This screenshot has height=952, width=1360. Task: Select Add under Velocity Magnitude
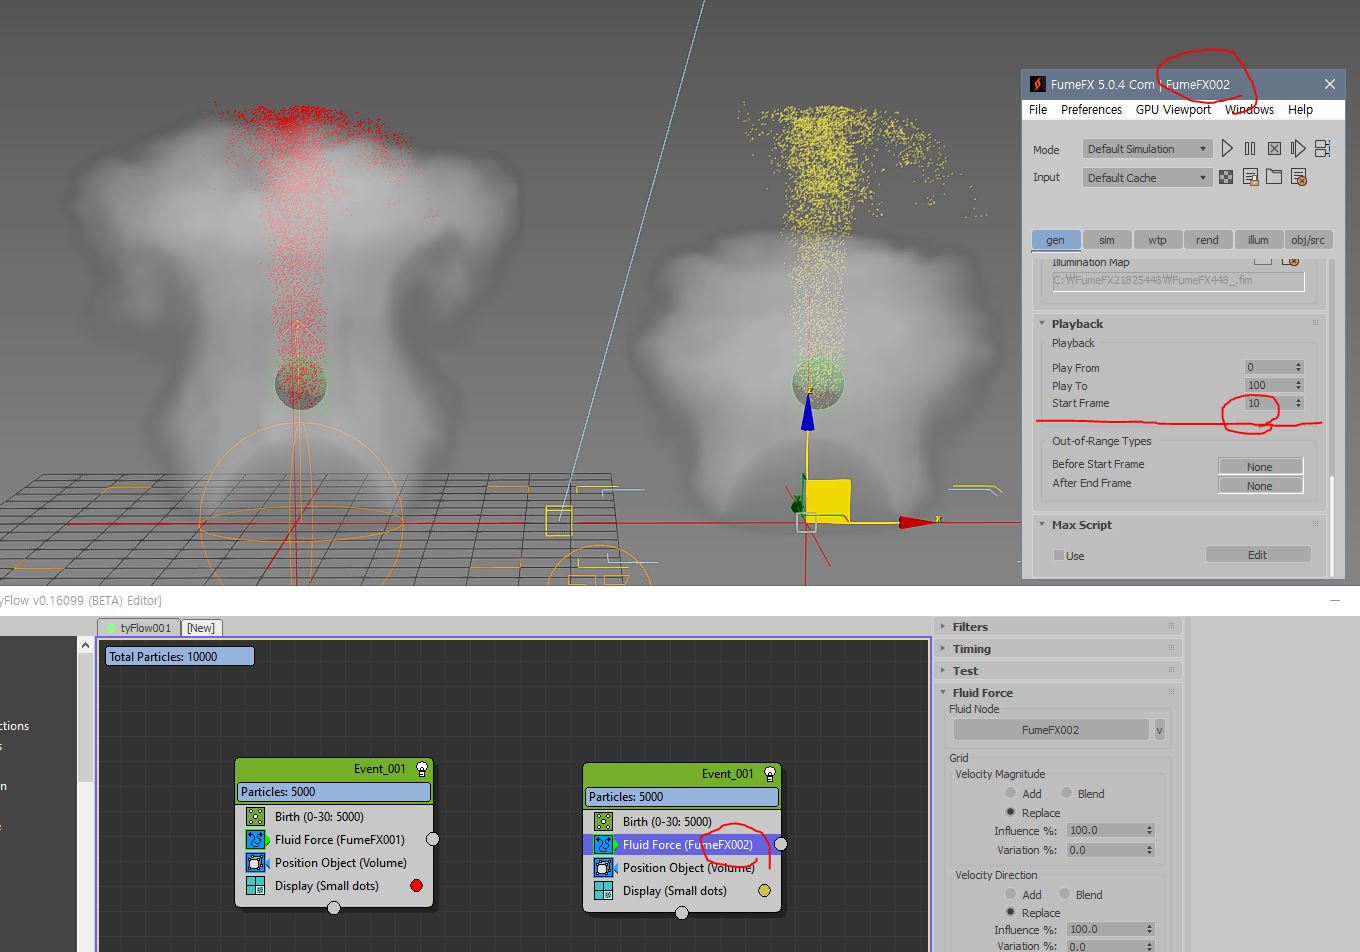[1011, 793]
